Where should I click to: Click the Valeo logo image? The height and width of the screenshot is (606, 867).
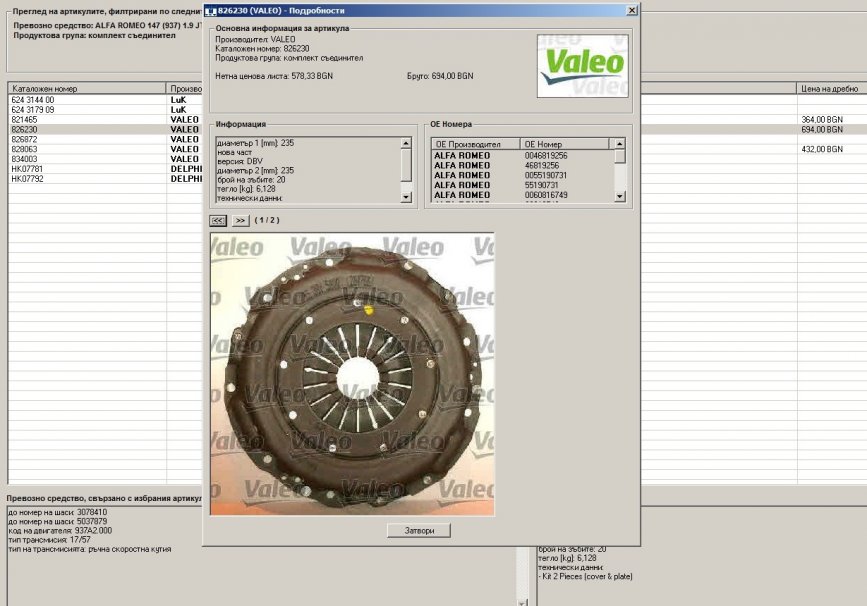click(x=584, y=66)
